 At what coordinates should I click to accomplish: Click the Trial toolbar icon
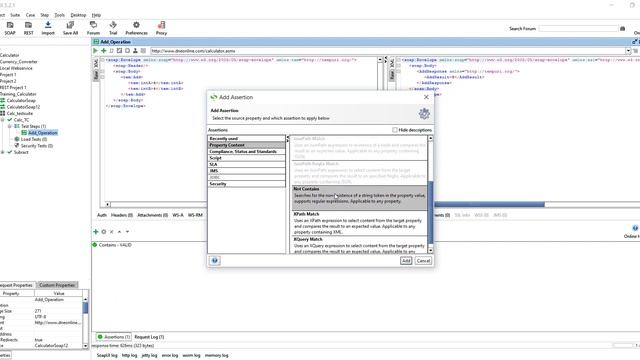pos(113,25)
